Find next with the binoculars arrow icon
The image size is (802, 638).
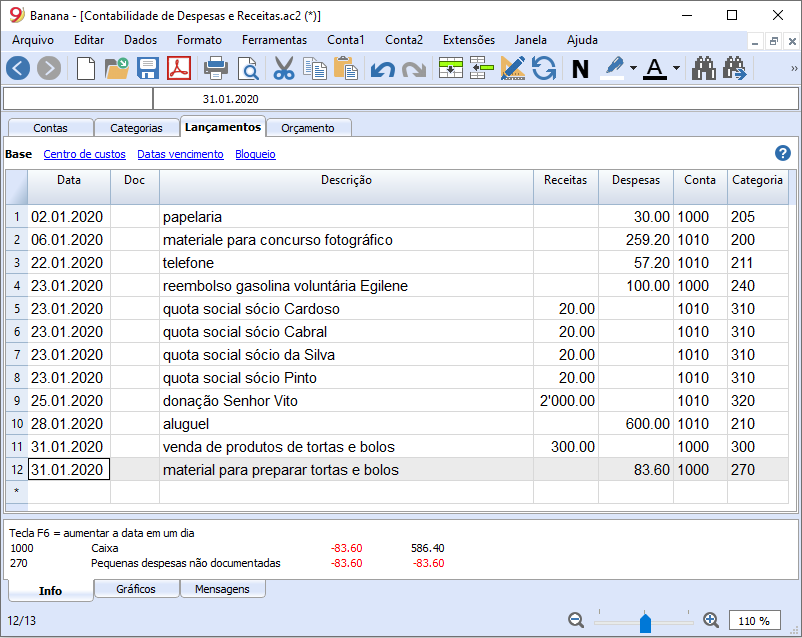735,68
